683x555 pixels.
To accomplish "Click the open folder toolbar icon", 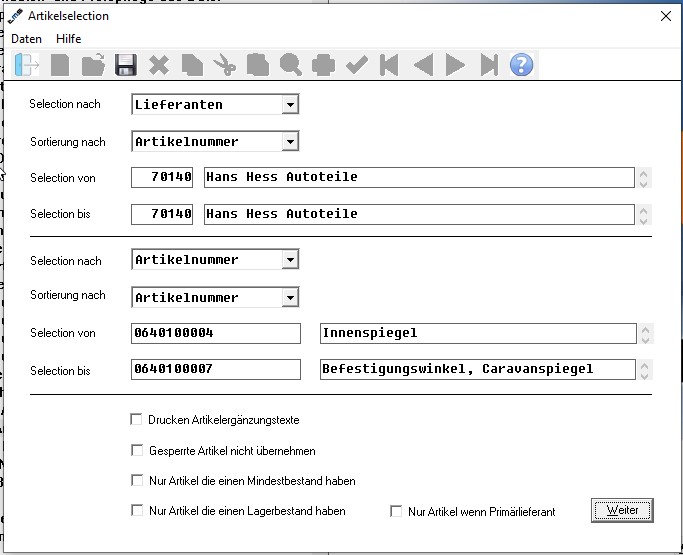I will pos(93,65).
